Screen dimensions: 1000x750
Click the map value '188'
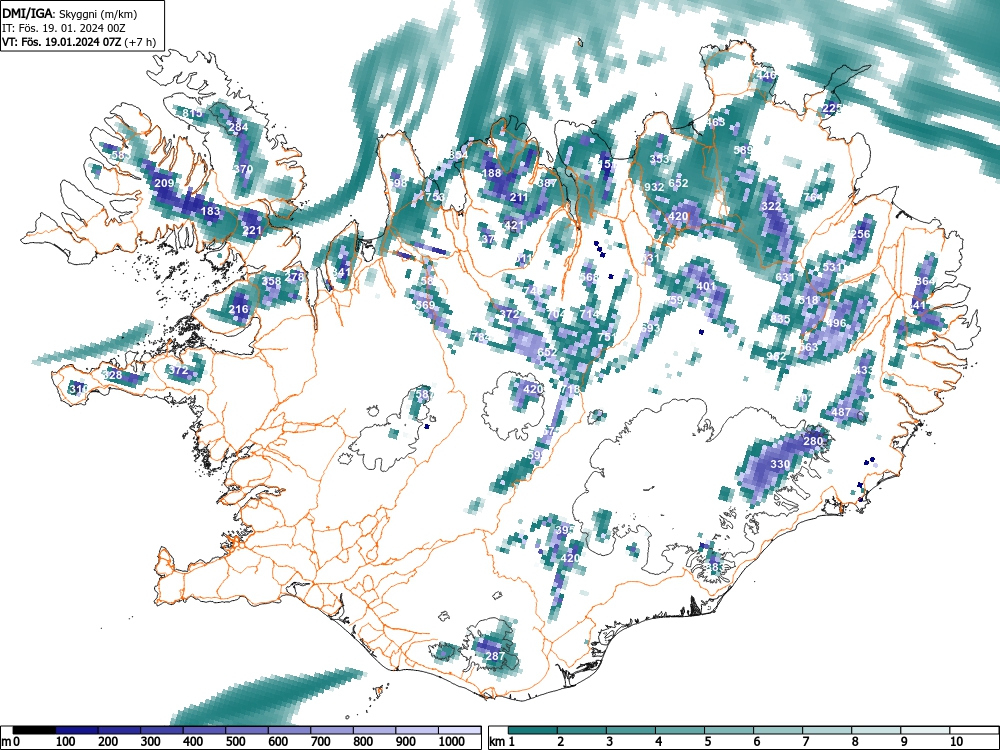(491, 173)
